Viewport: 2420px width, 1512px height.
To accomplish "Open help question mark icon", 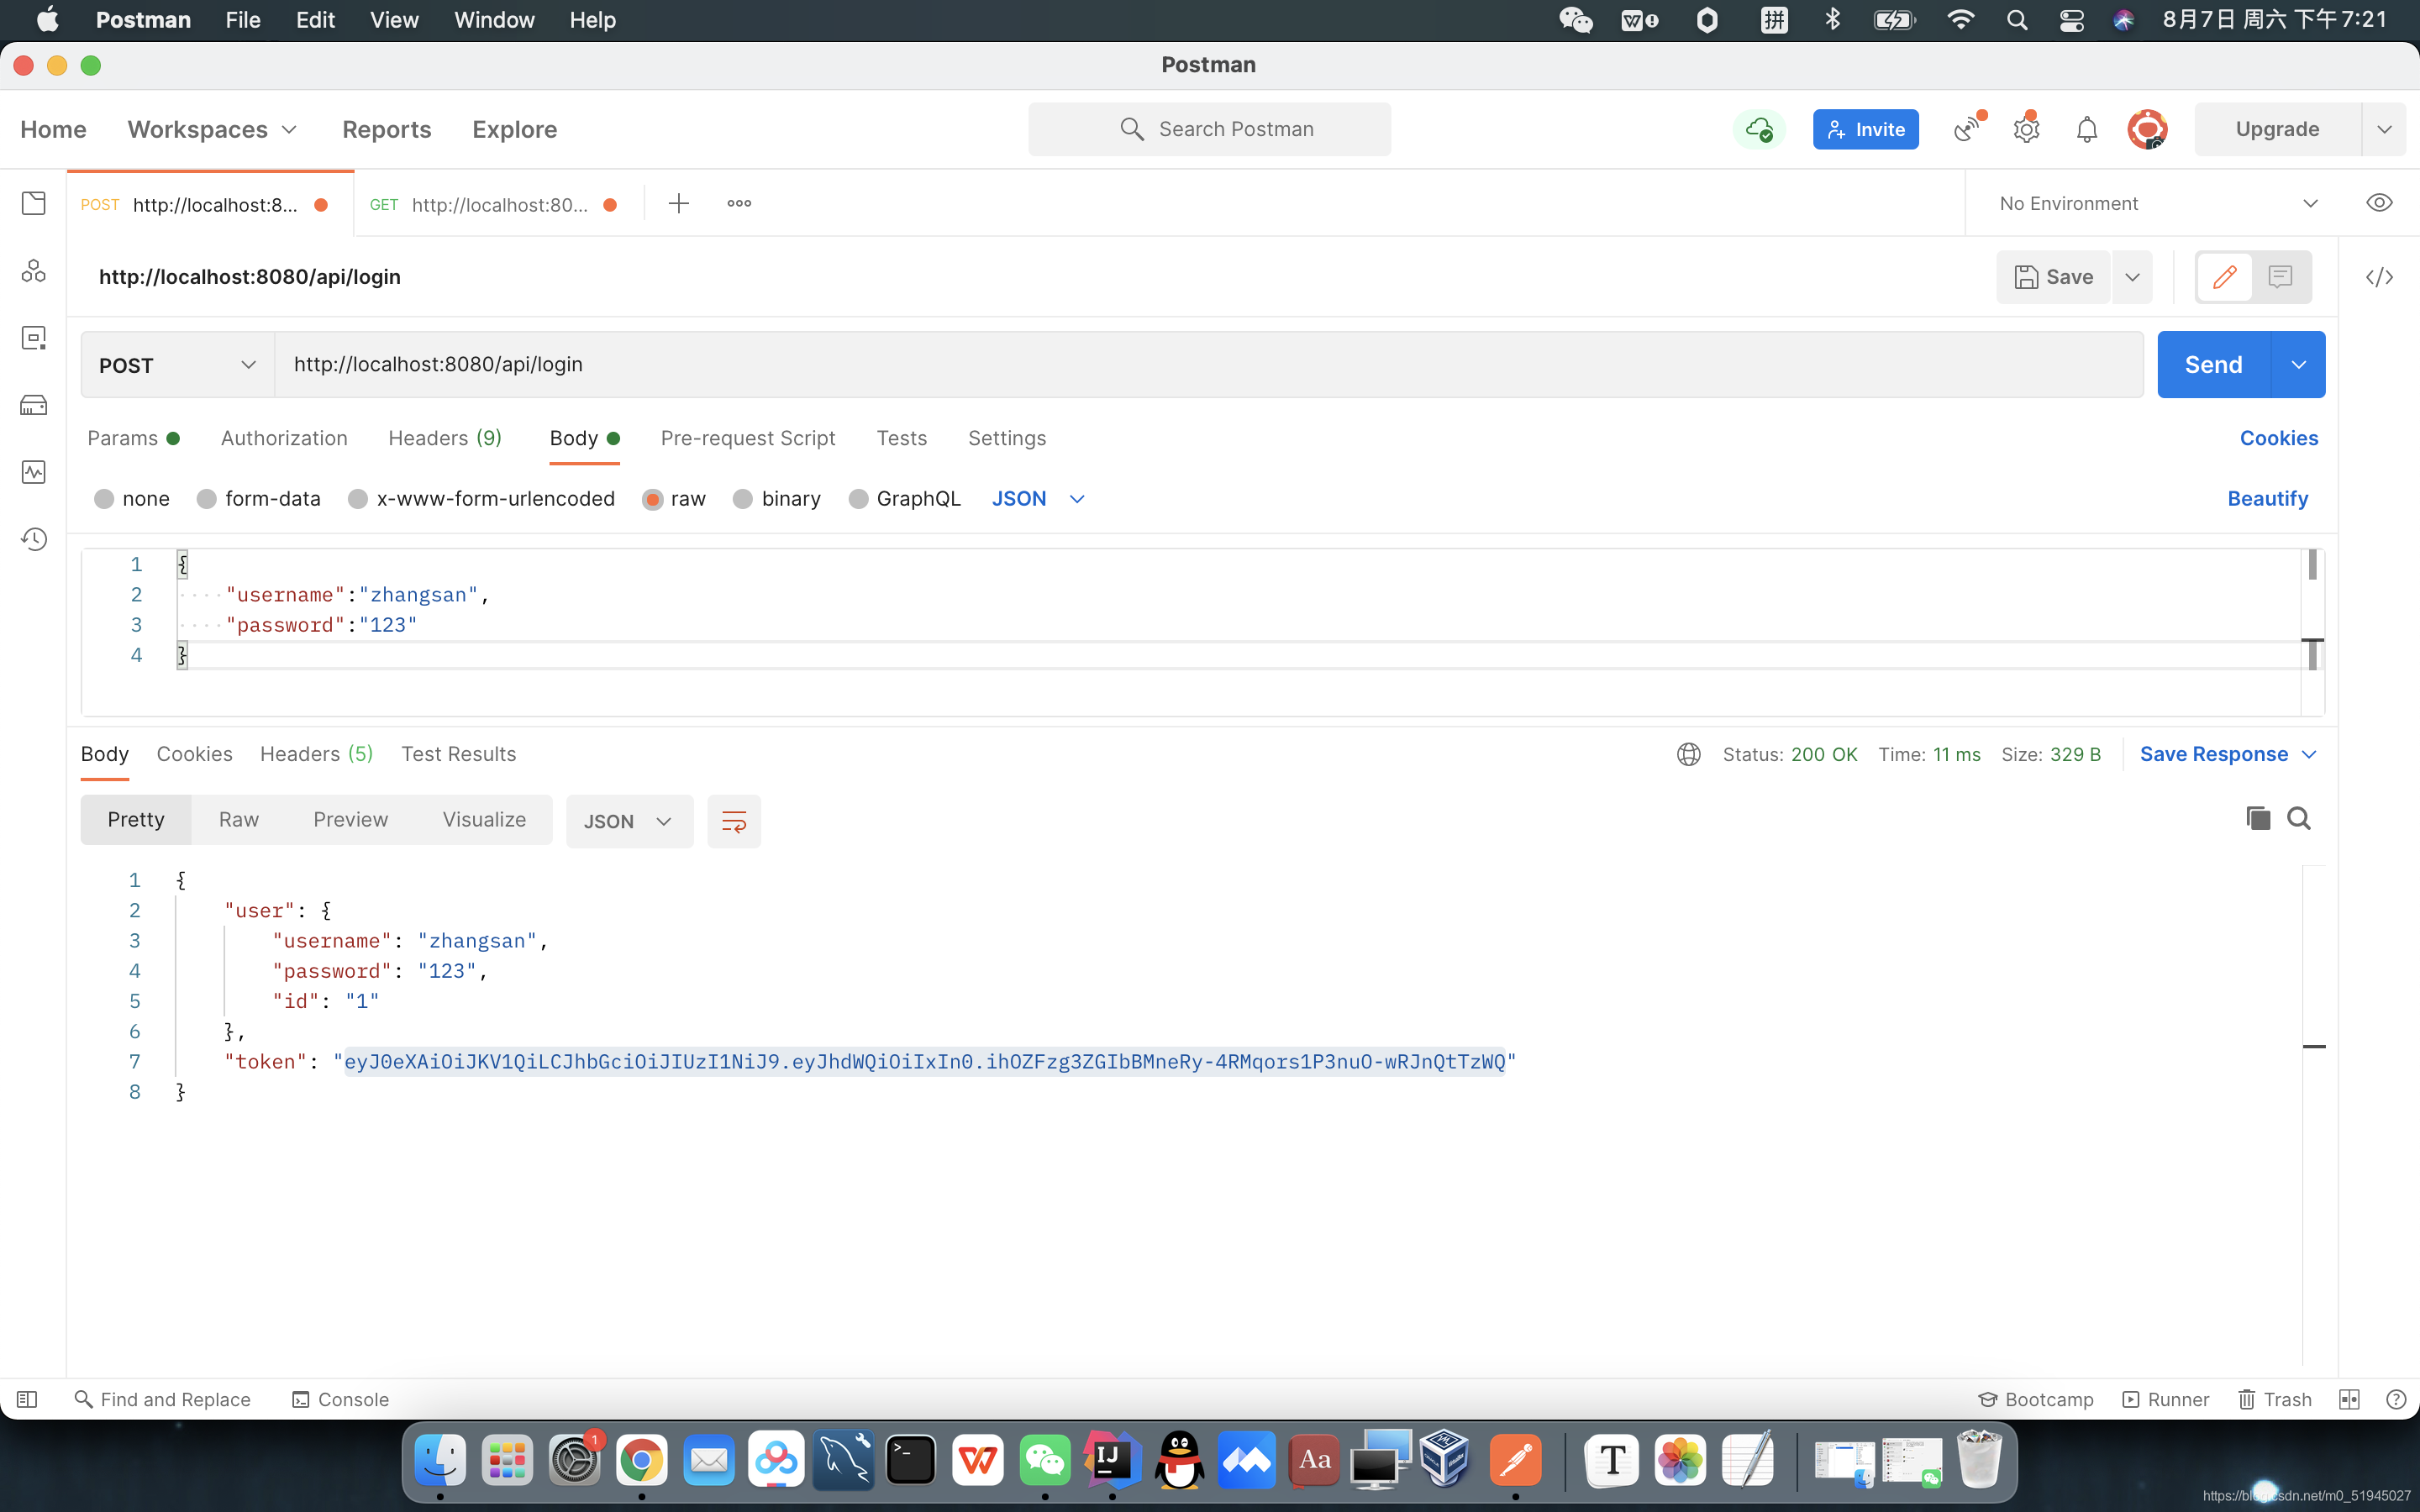I will point(2395,1399).
